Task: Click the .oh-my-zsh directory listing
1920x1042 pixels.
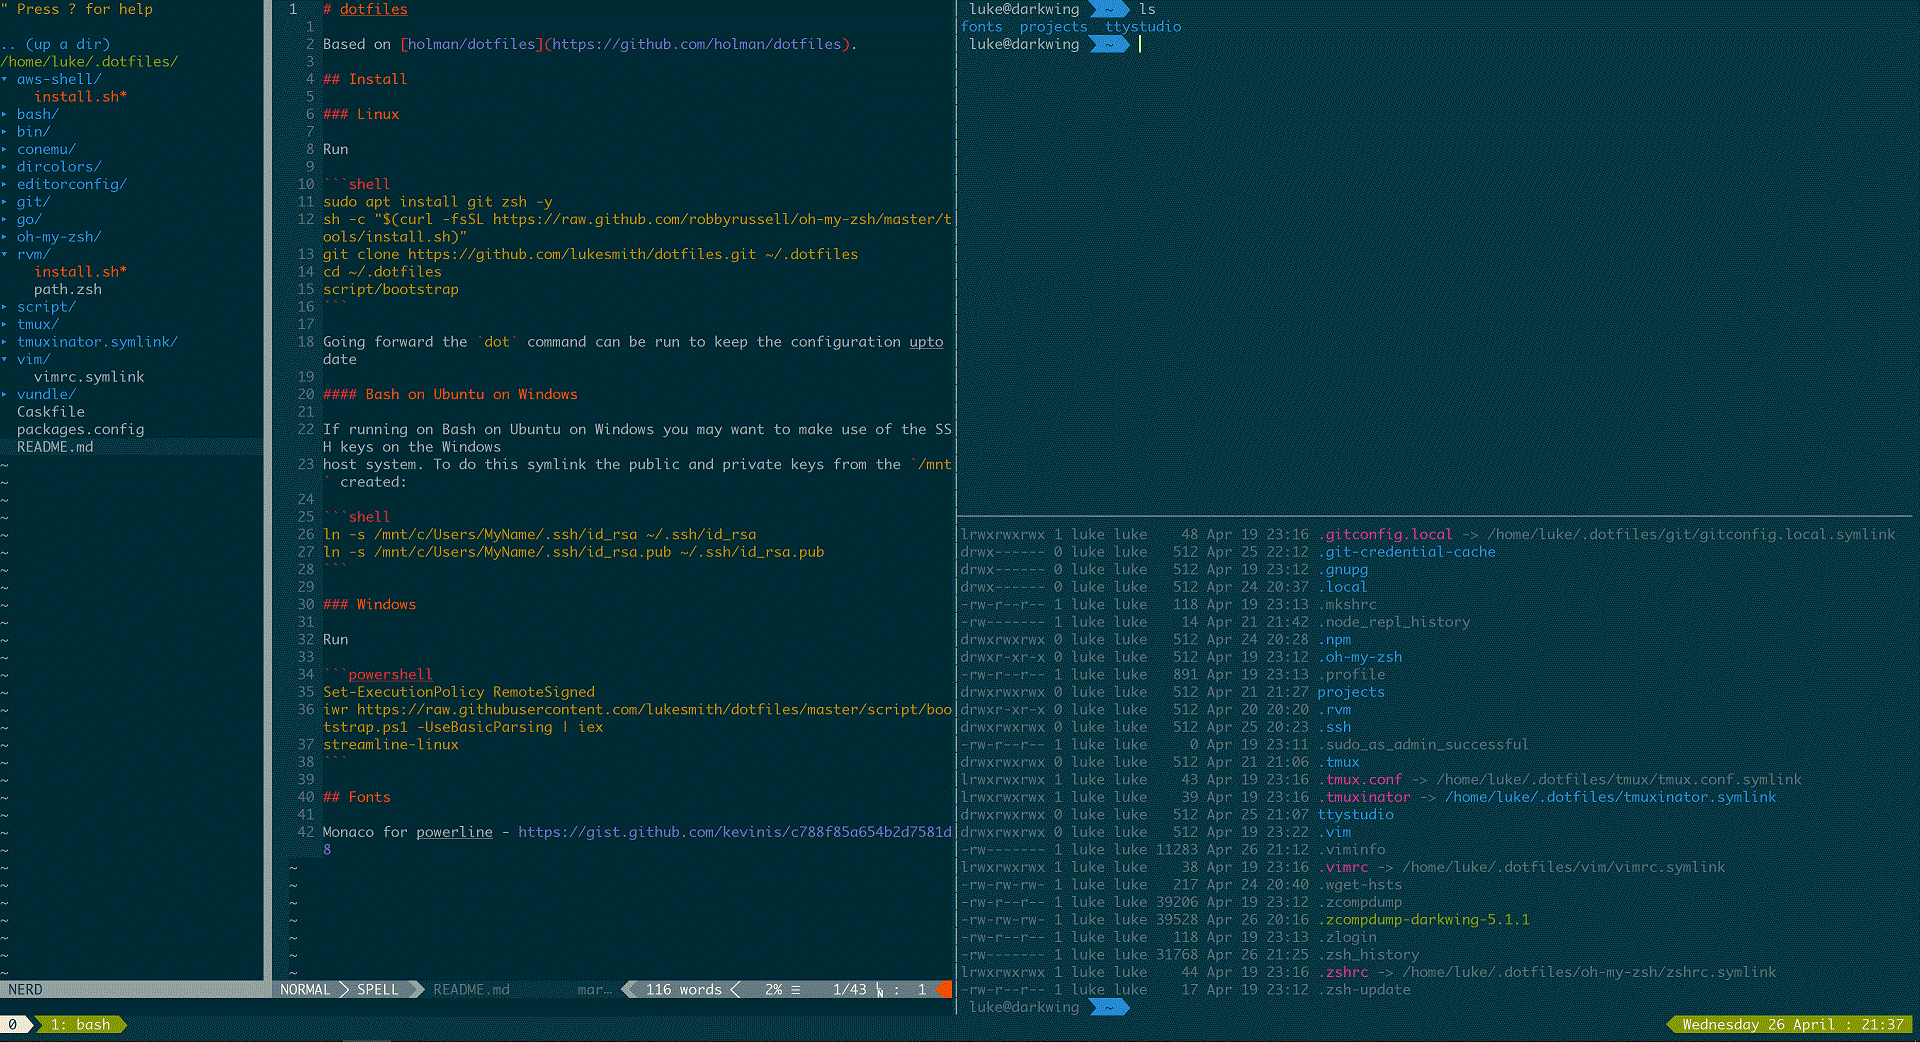Action: pos(1360,656)
